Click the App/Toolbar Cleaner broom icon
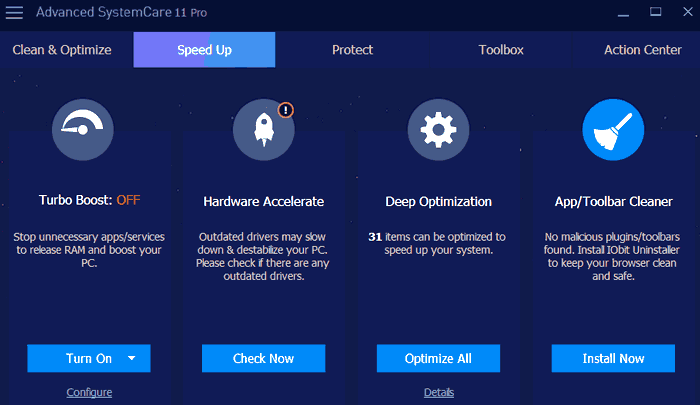 (x=613, y=129)
